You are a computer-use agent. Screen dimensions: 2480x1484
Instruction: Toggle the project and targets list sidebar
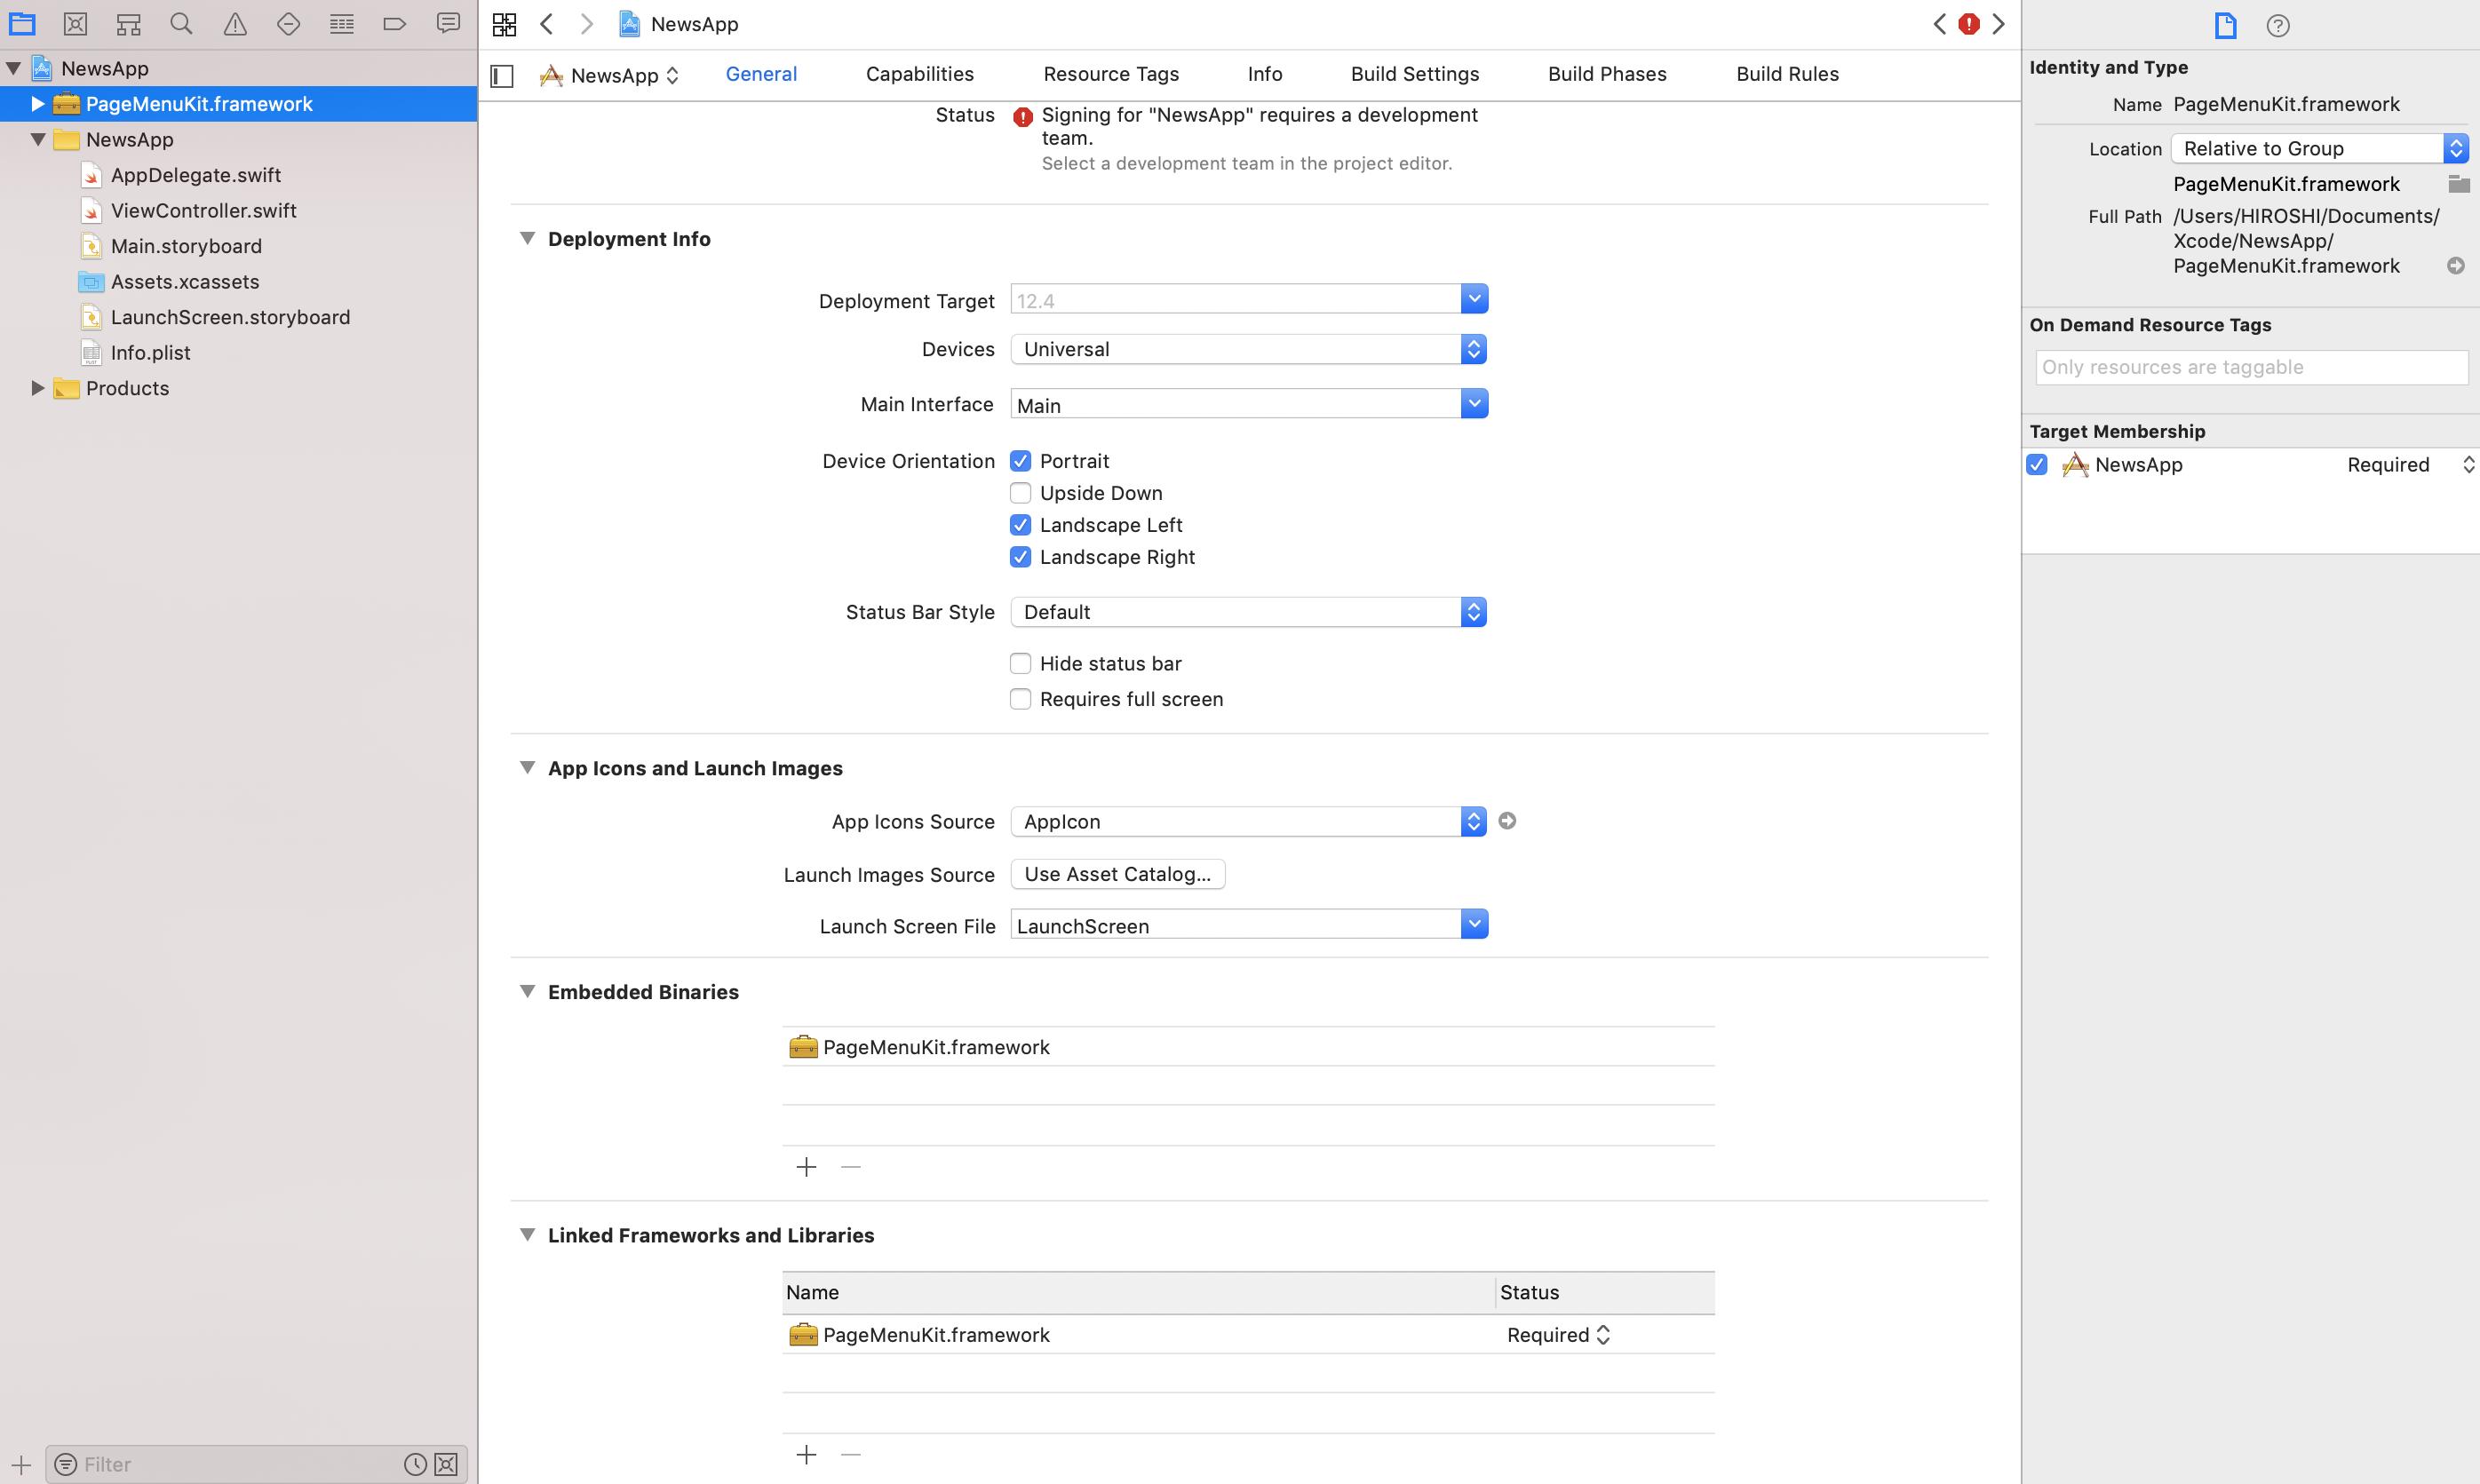(502, 76)
